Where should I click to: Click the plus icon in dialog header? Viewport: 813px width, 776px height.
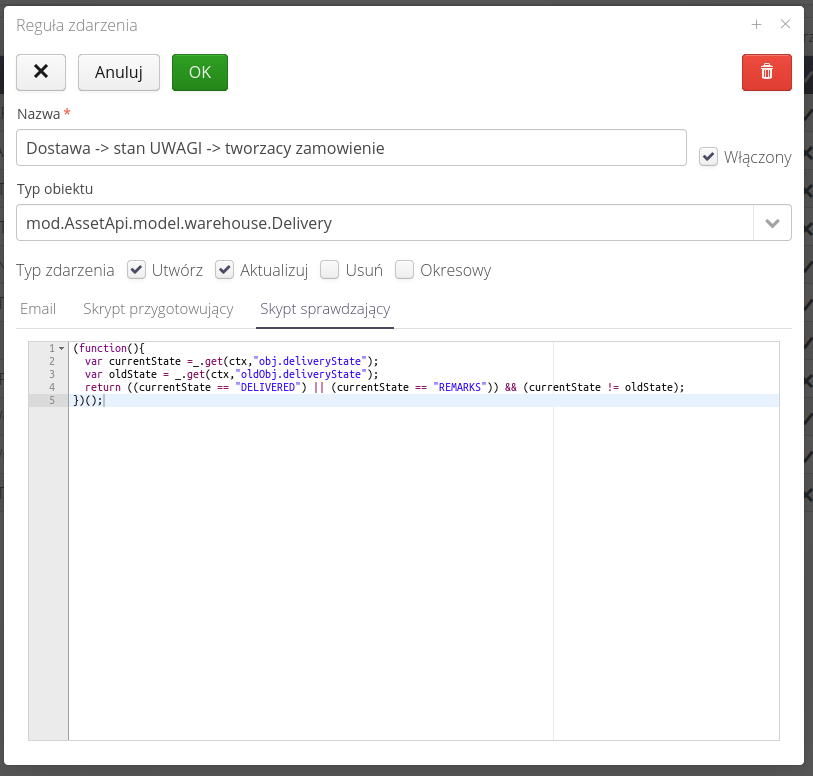coord(757,24)
